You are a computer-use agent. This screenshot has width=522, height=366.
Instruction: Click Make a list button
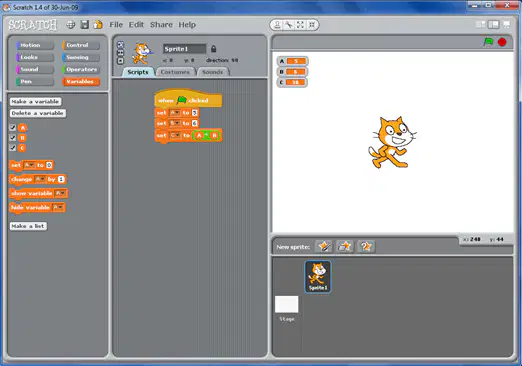[x=28, y=226]
